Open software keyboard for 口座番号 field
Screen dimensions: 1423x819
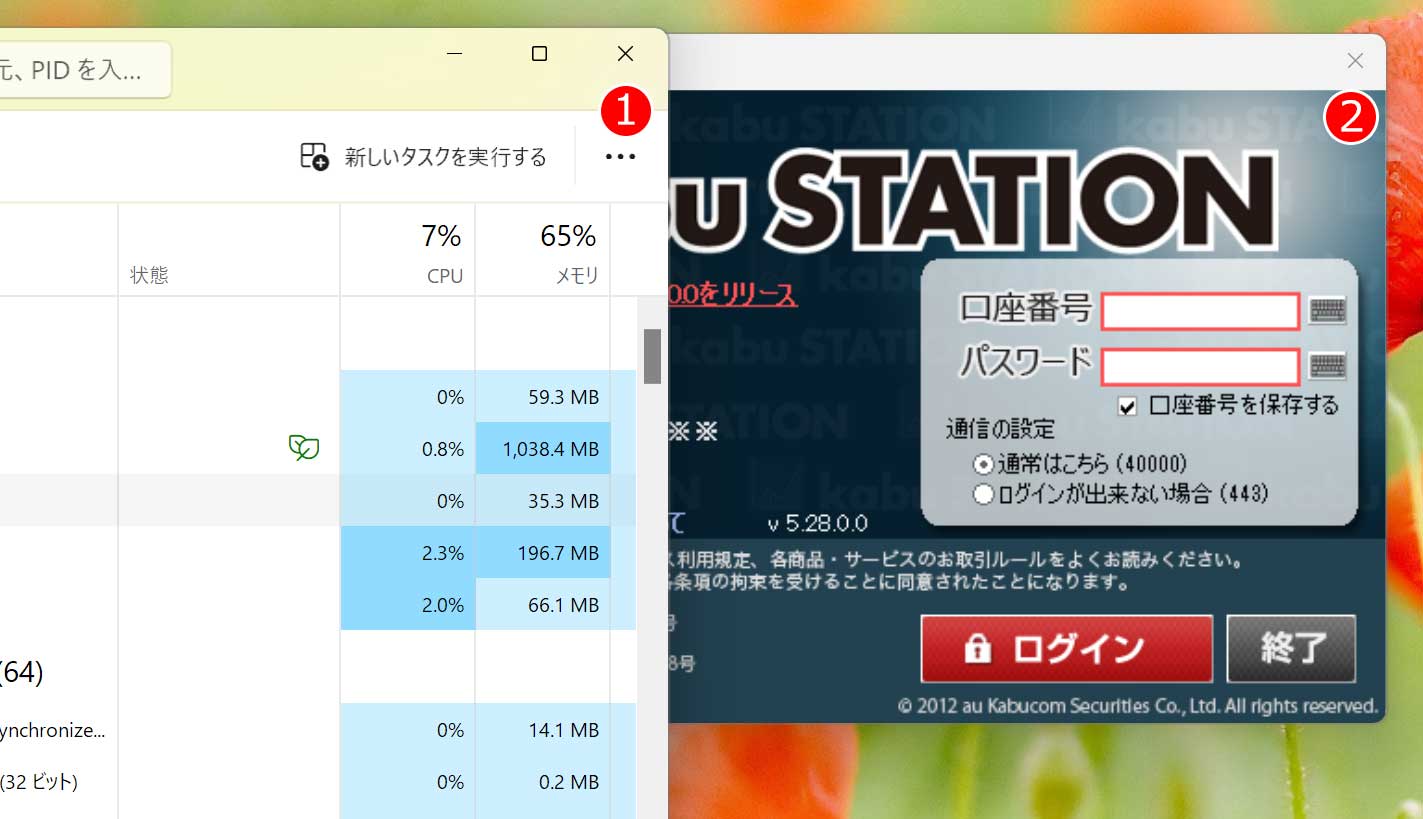1328,311
